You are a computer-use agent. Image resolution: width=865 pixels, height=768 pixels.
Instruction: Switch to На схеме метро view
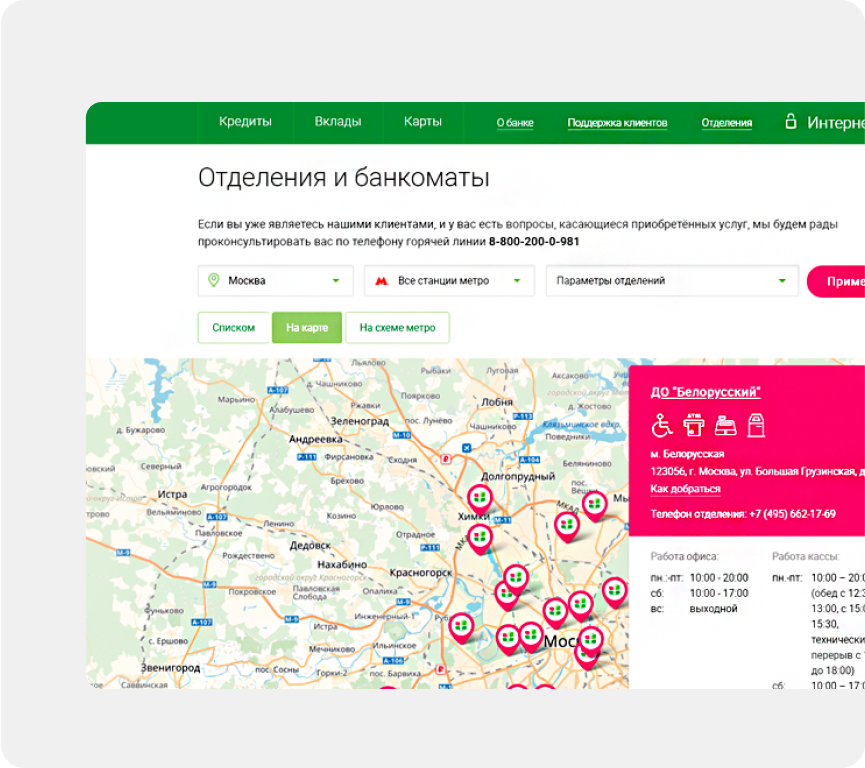(x=397, y=327)
